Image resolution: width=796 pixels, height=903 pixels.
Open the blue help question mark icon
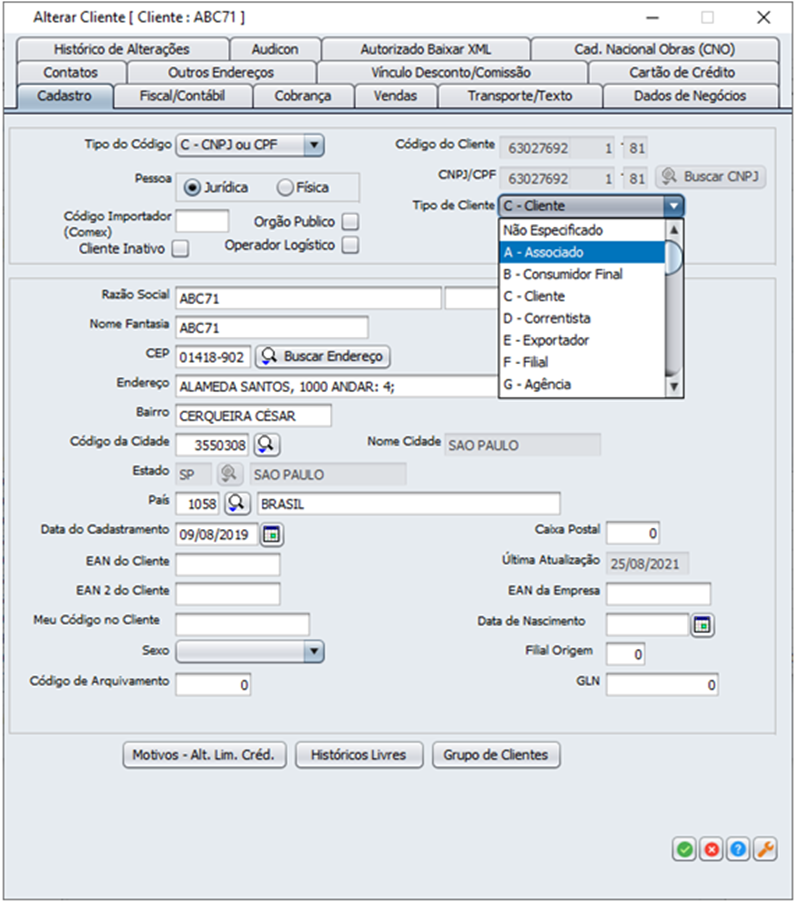click(x=738, y=849)
